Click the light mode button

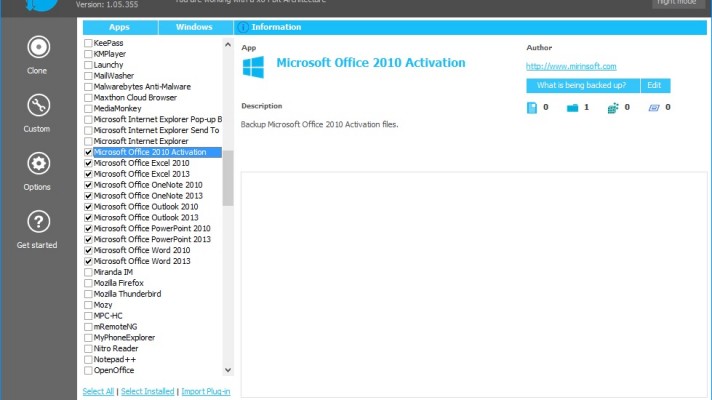678,3
